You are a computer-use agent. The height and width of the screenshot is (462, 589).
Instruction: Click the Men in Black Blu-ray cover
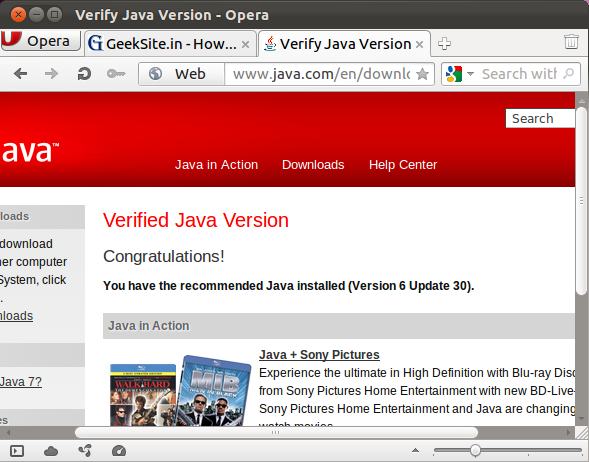[214, 391]
